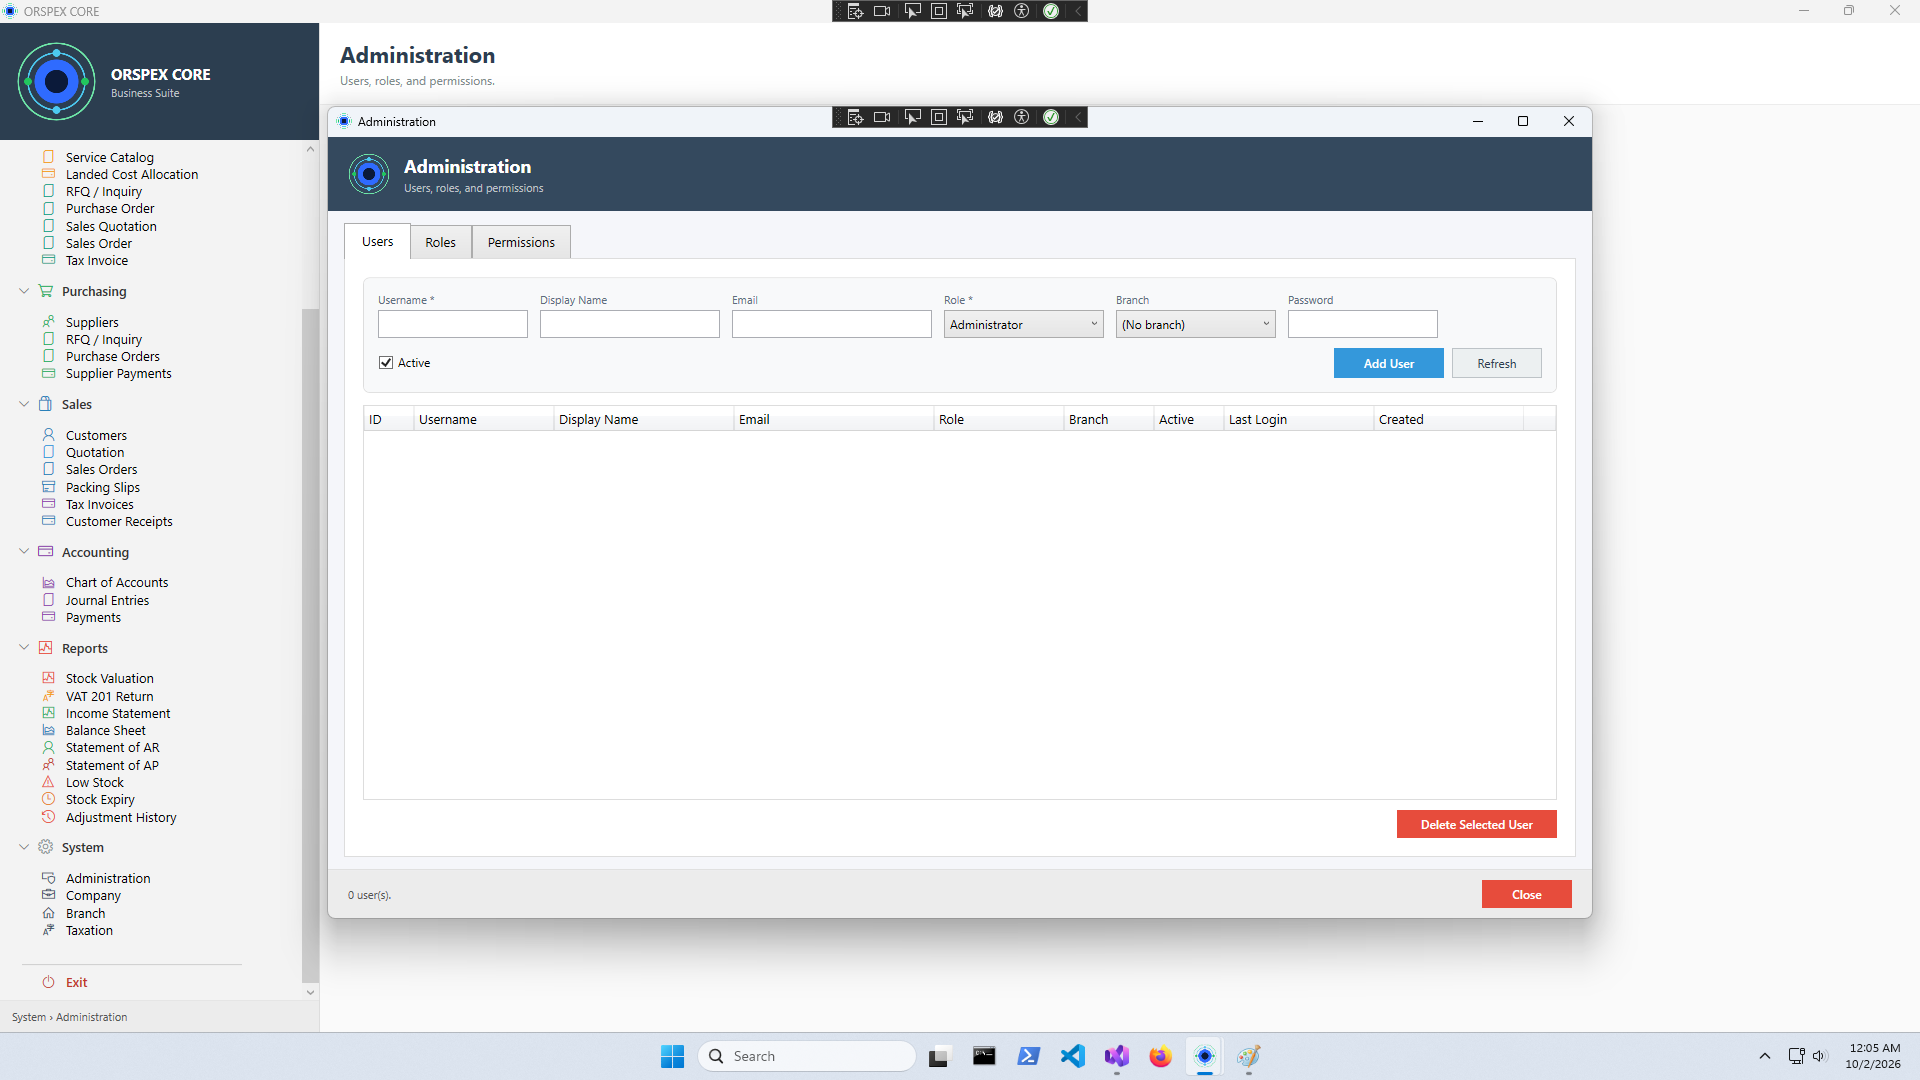The width and height of the screenshot is (1920, 1080).
Task: Click the Administration icon under System
Action: pyautogui.click(x=48, y=878)
